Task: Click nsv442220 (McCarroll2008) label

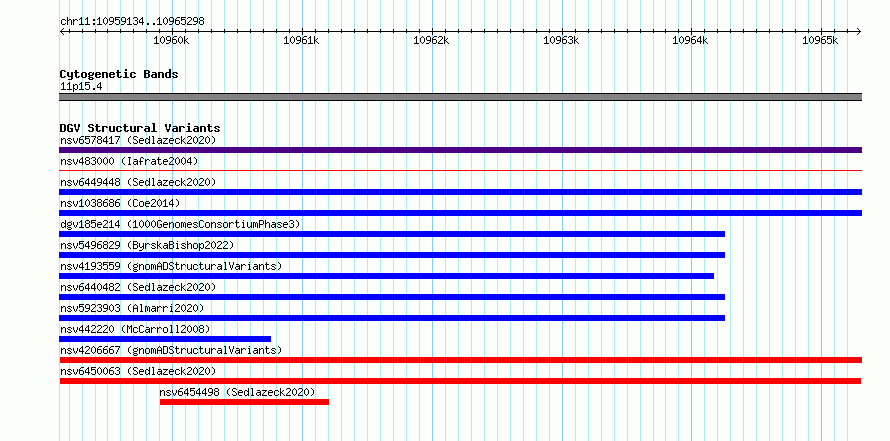Action: point(135,329)
